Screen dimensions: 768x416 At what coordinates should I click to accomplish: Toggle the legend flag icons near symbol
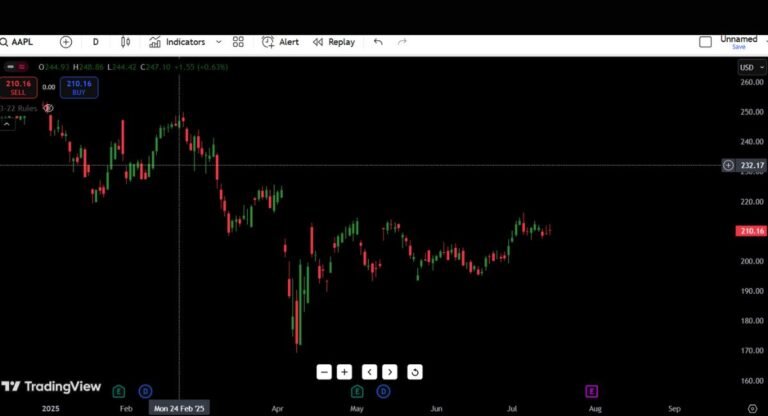coord(16,67)
